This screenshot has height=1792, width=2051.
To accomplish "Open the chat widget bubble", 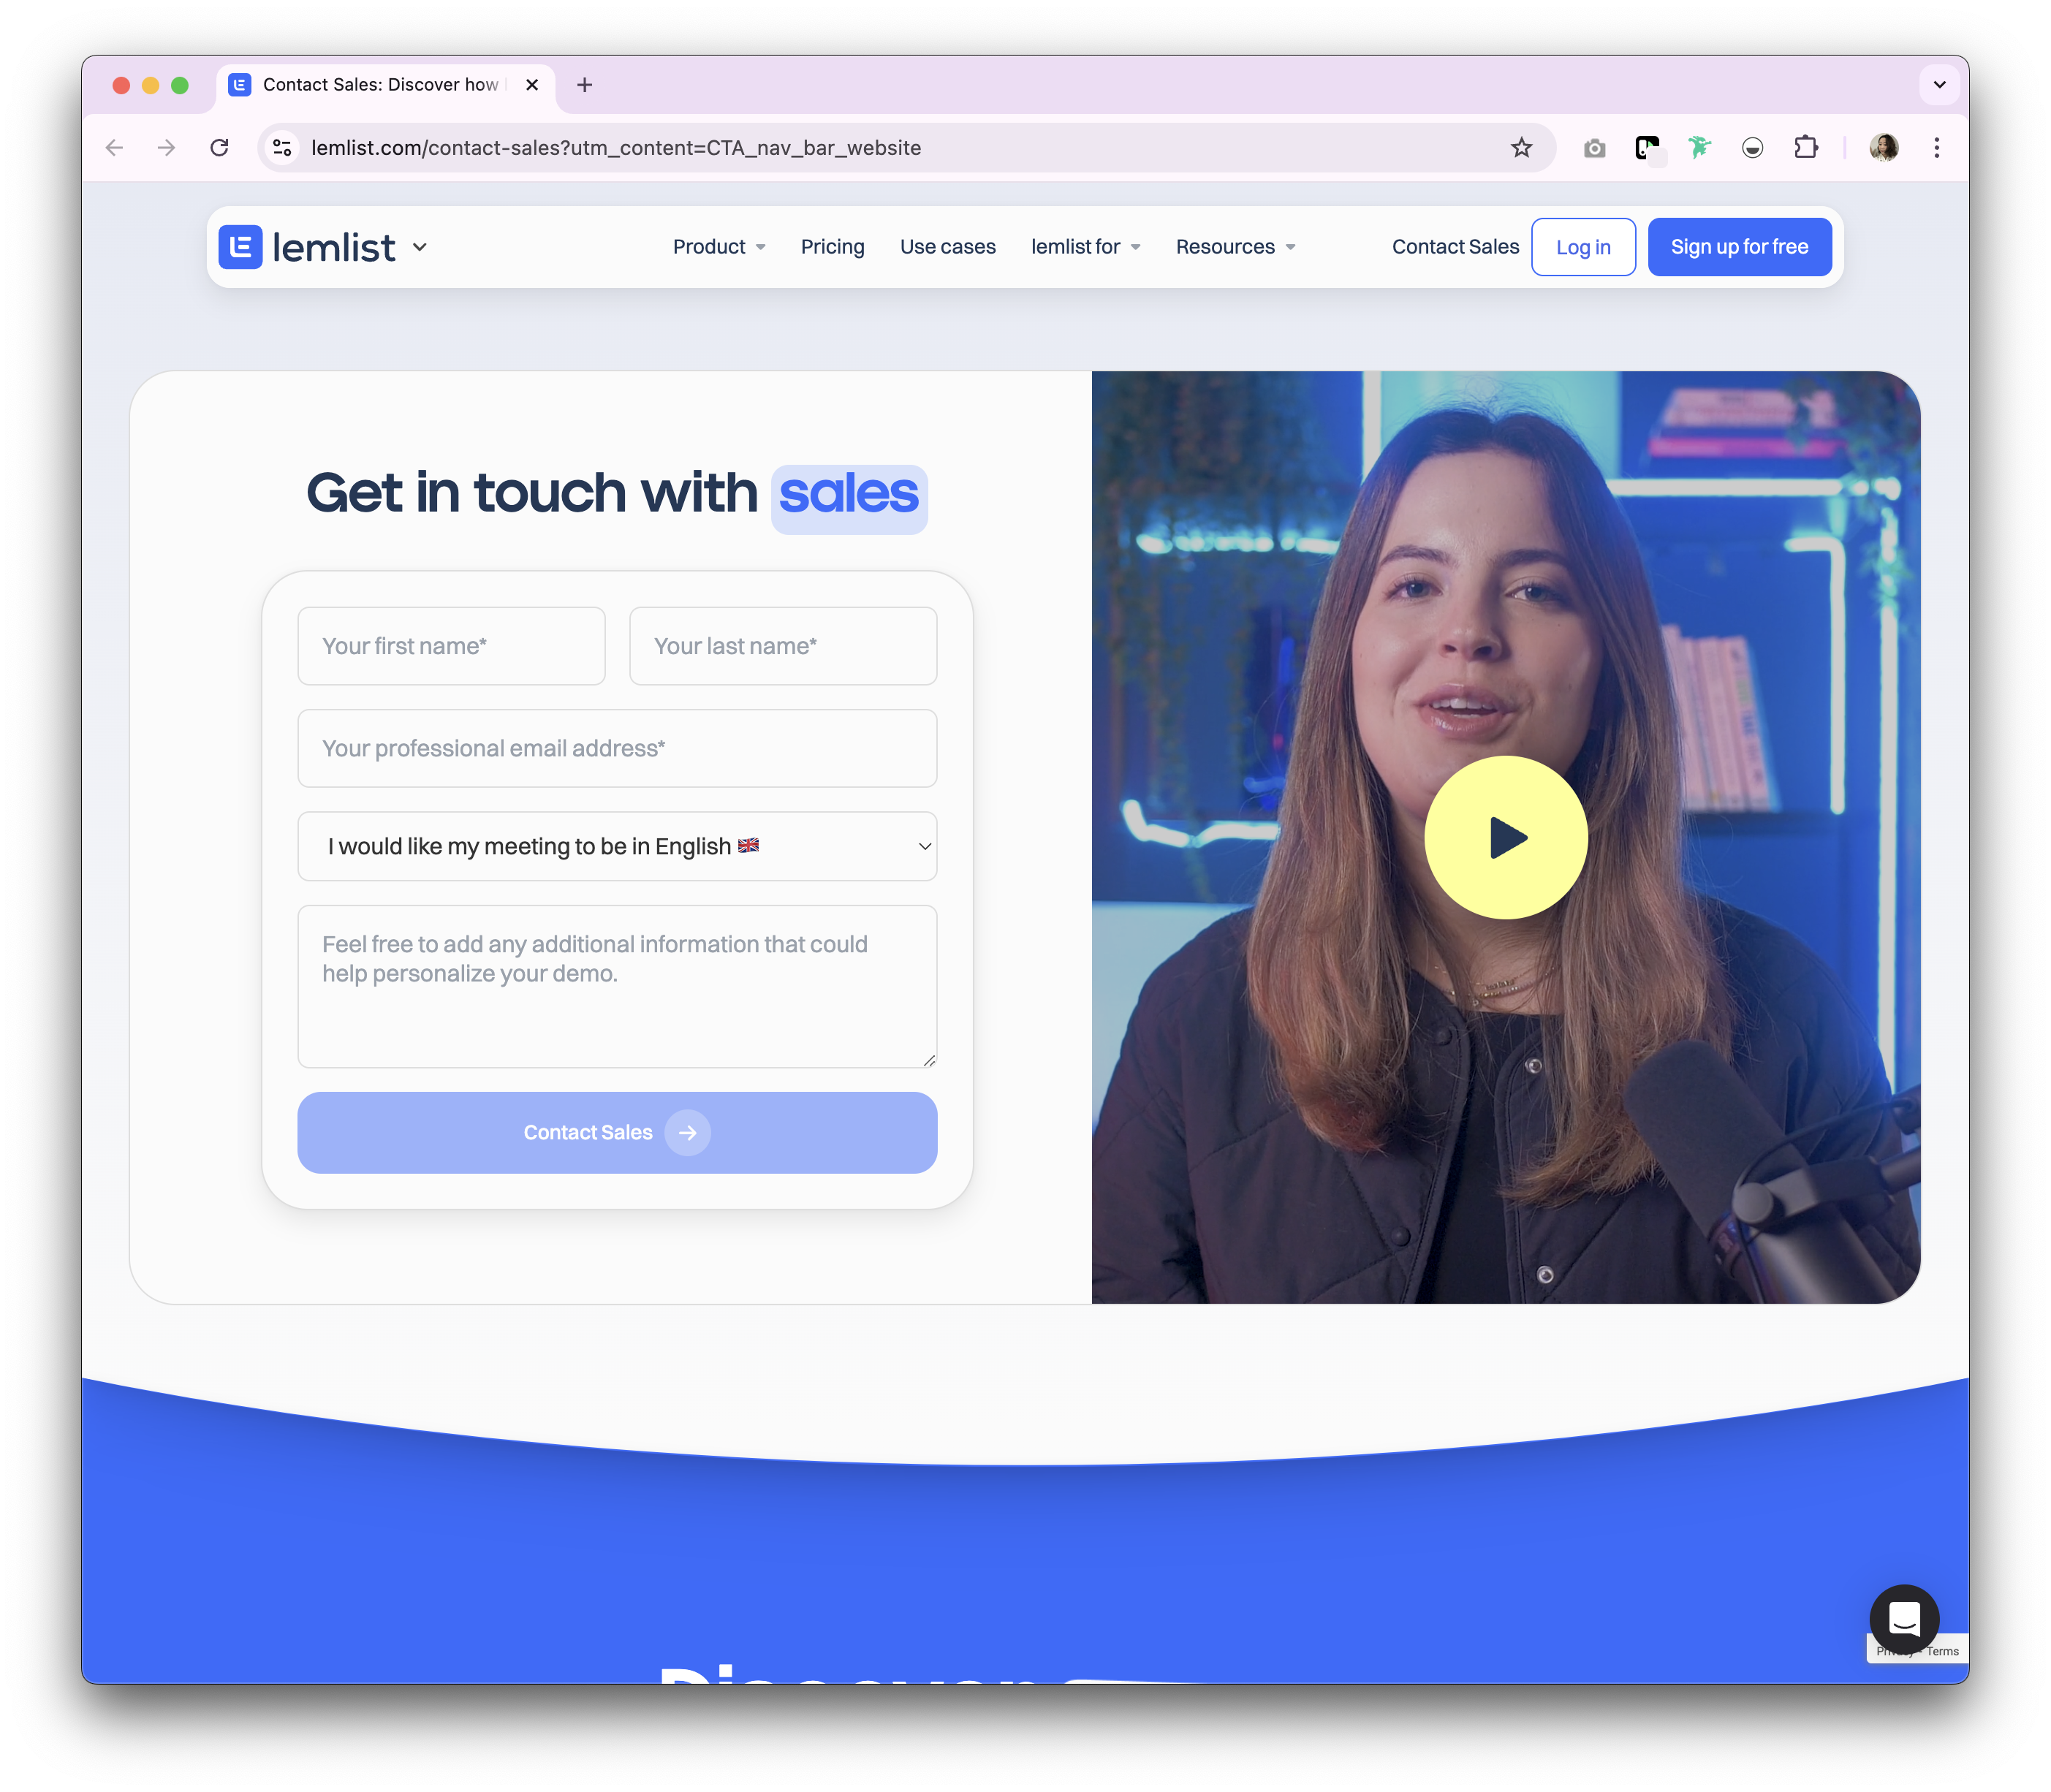I will (1904, 1618).
